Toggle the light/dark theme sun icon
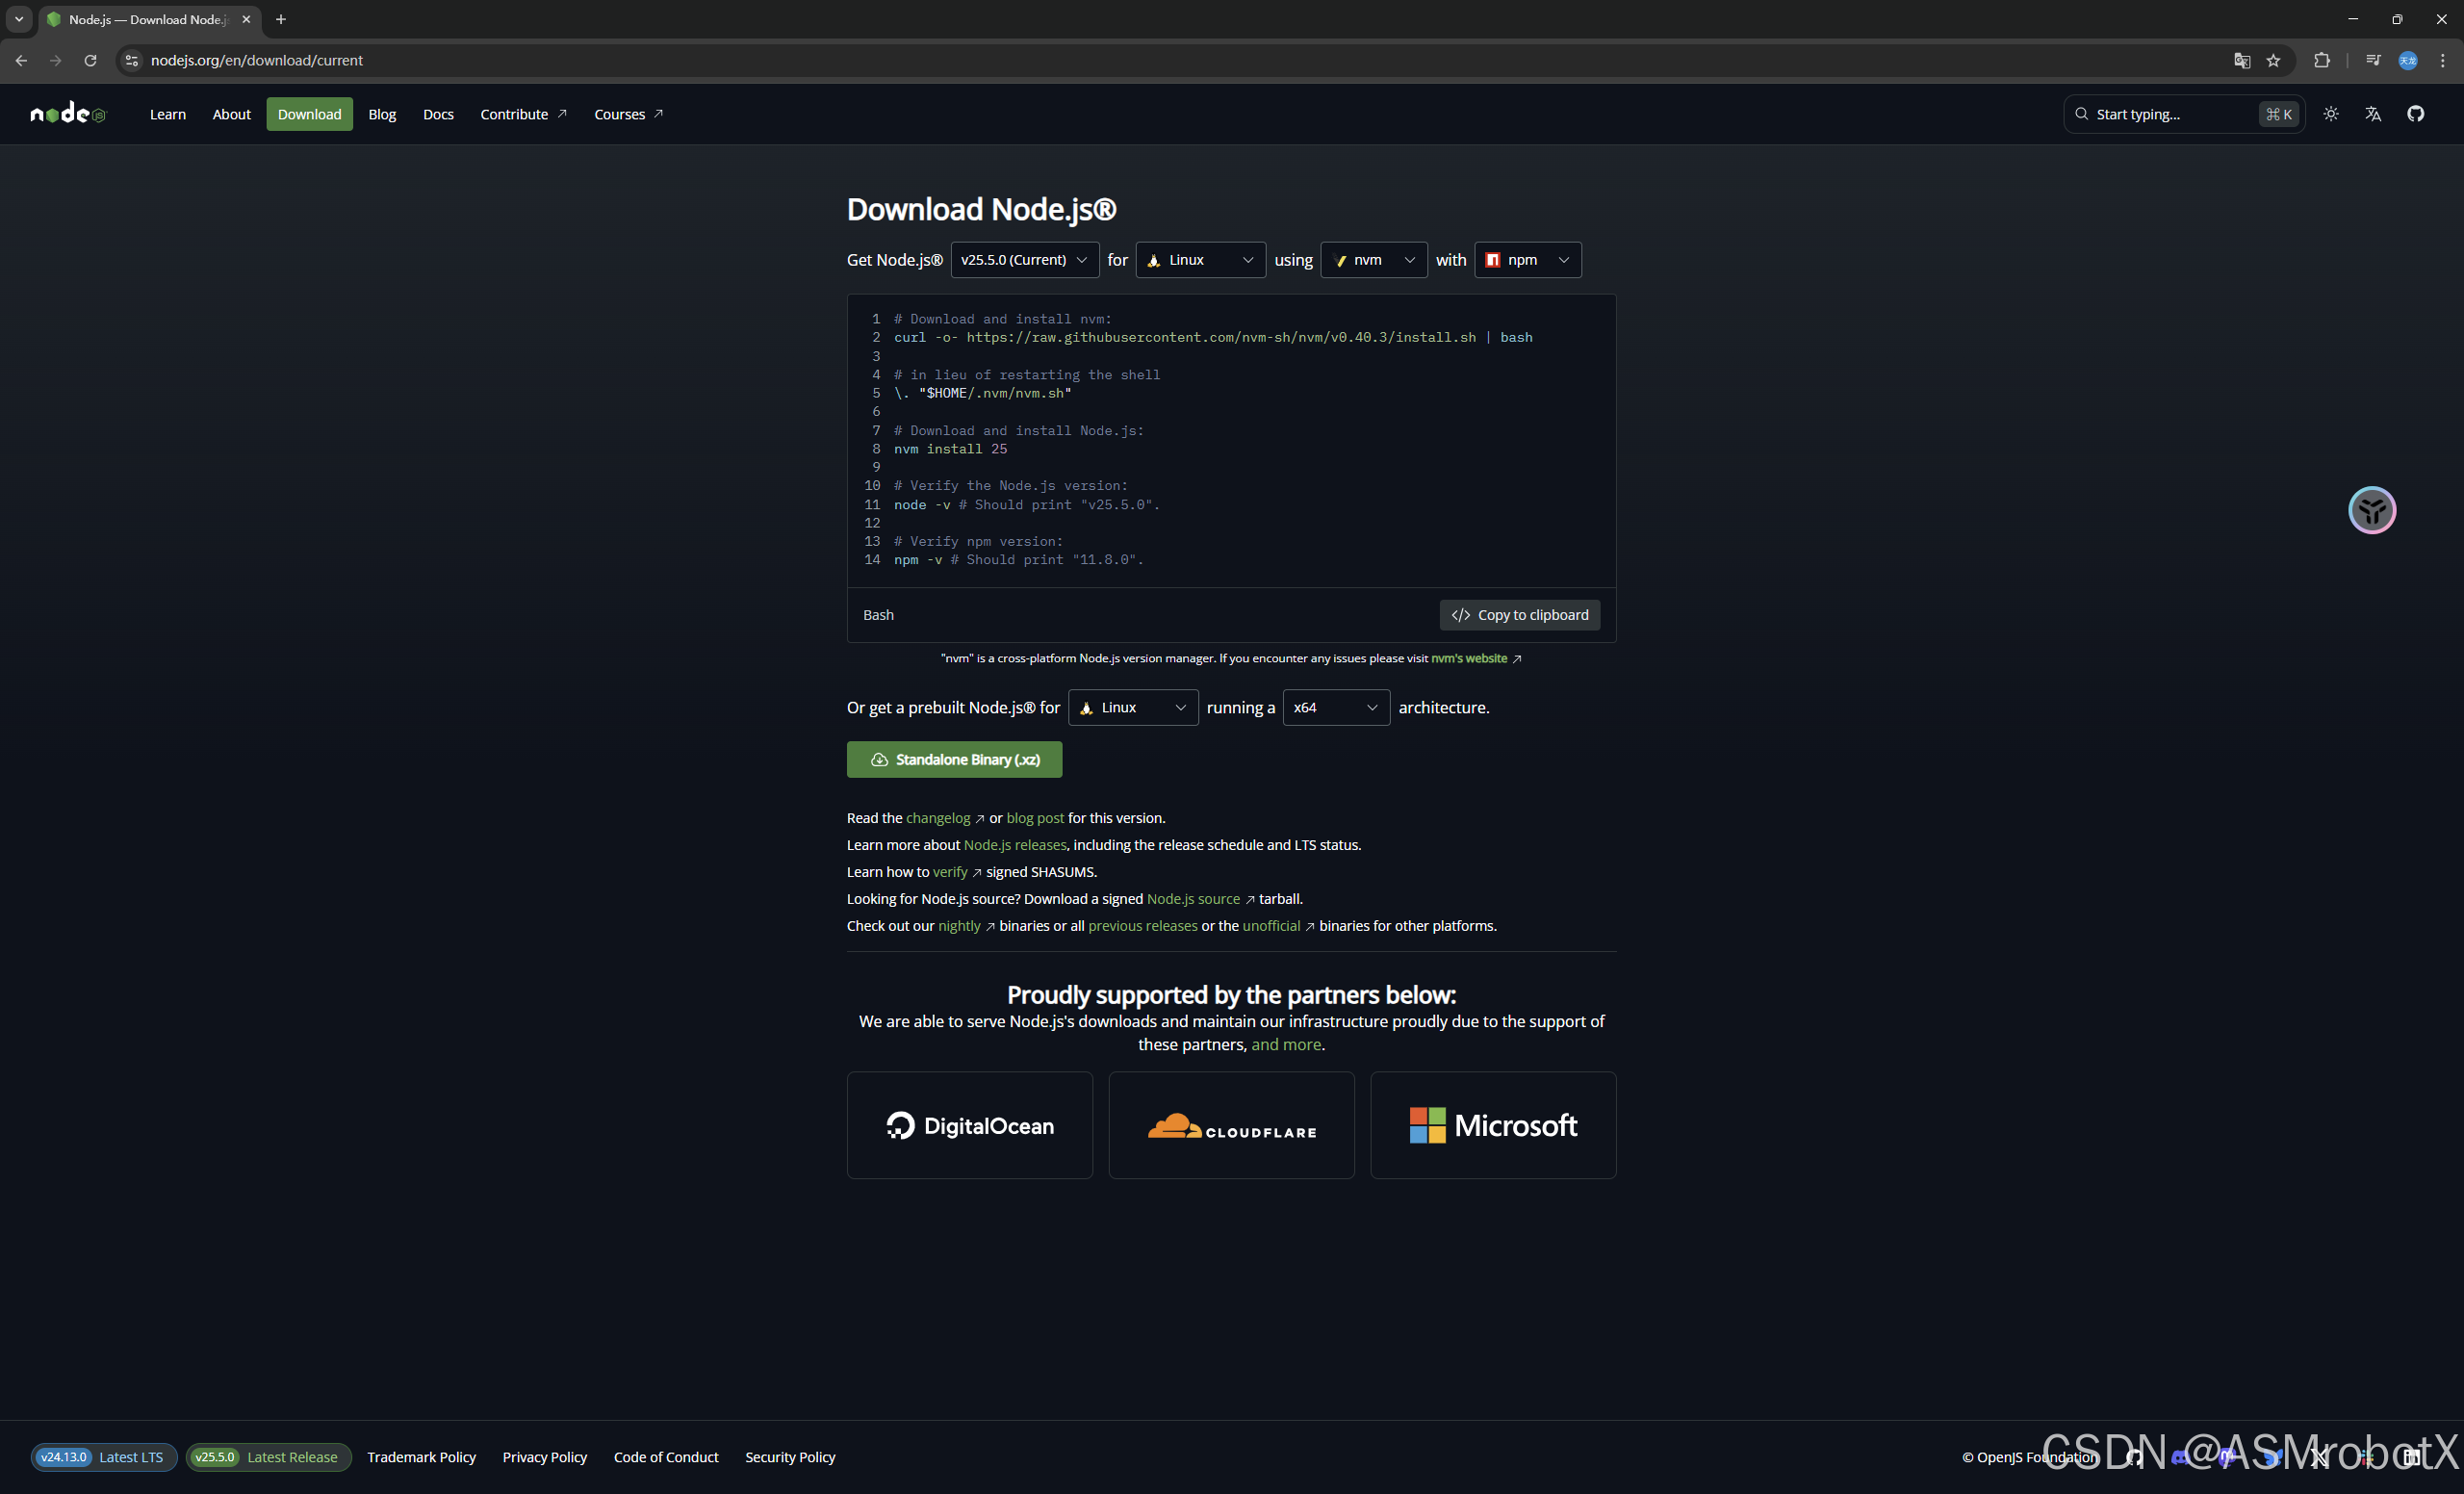The width and height of the screenshot is (2464, 1494). [2331, 114]
